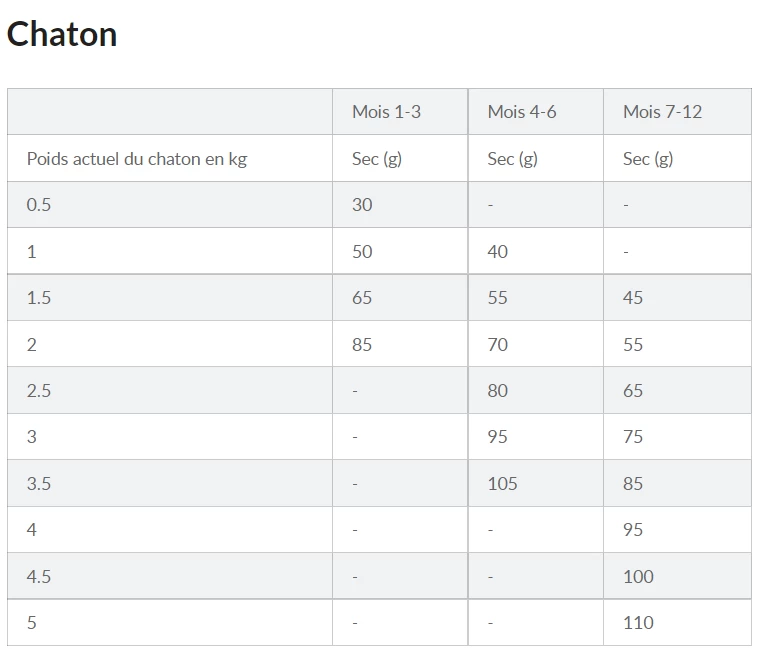Click the 95 value in the 4 kg row

pyautogui.click(x=633, y=530)
